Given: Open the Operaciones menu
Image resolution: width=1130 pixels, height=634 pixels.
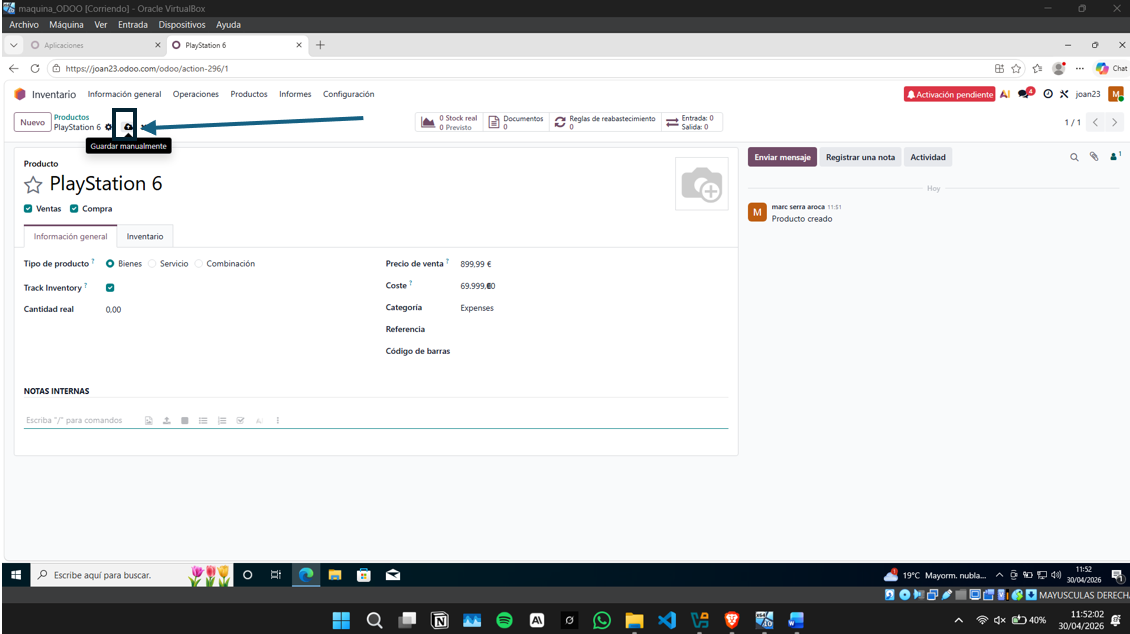Looking at the screenshot, I should pos(195,94).
